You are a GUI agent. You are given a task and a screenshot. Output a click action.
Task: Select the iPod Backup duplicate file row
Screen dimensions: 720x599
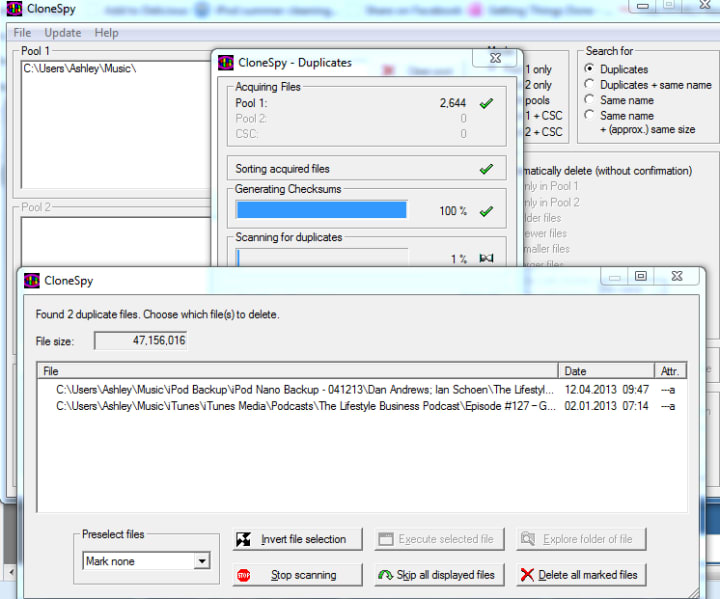[362, 390]
